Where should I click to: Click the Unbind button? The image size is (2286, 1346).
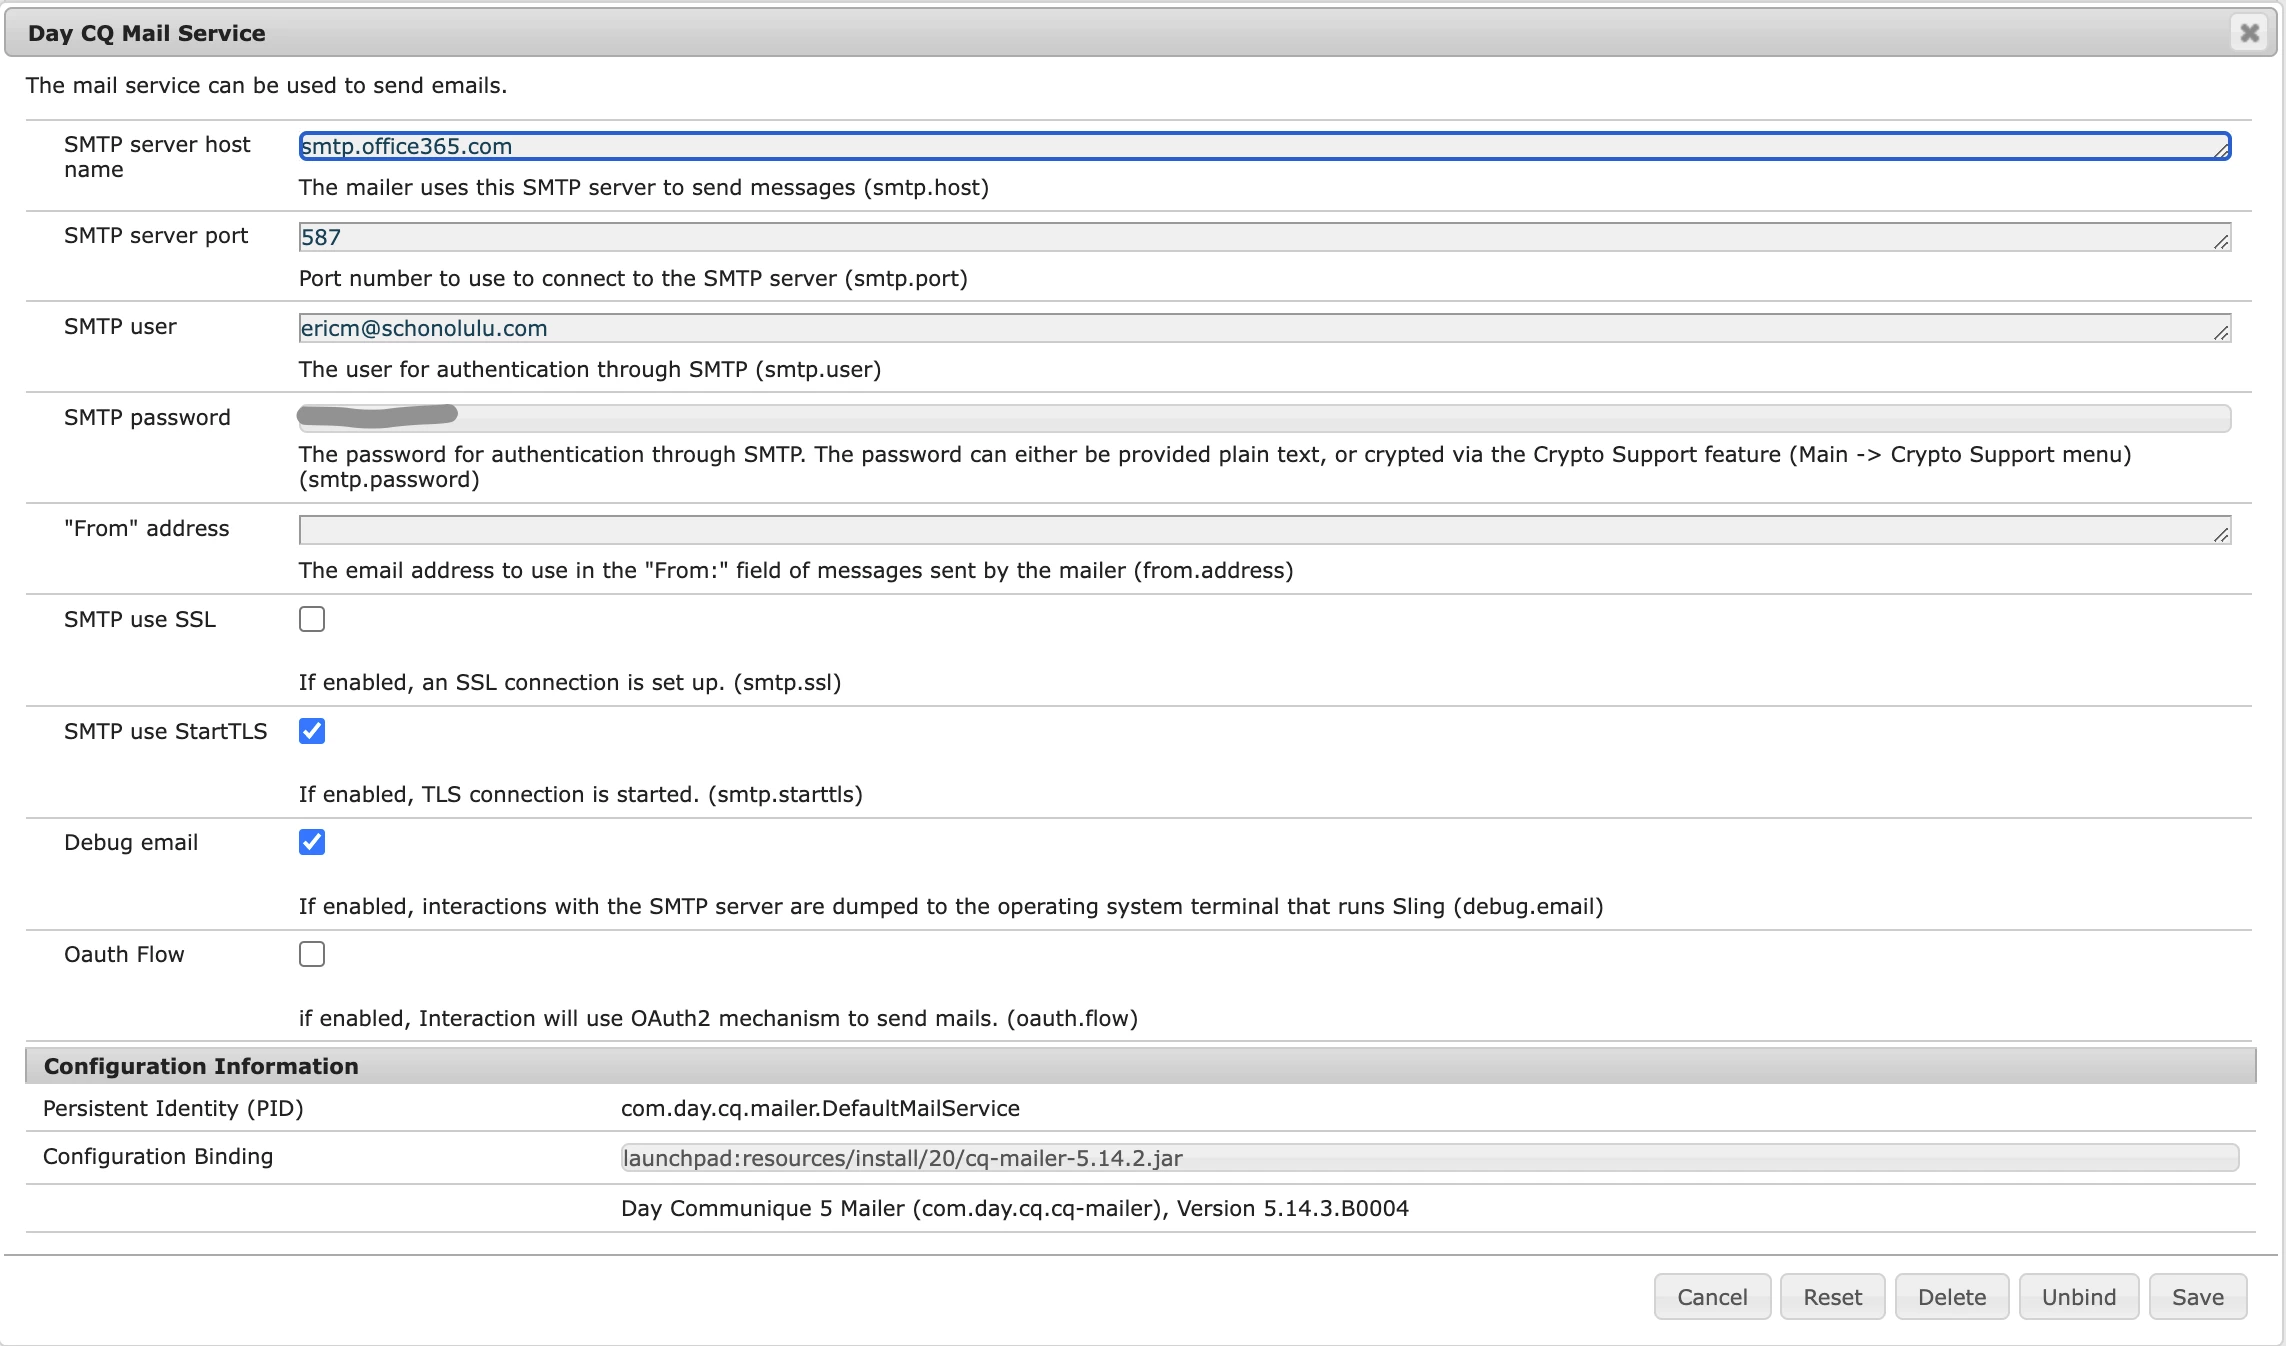pos(2078,1297)
